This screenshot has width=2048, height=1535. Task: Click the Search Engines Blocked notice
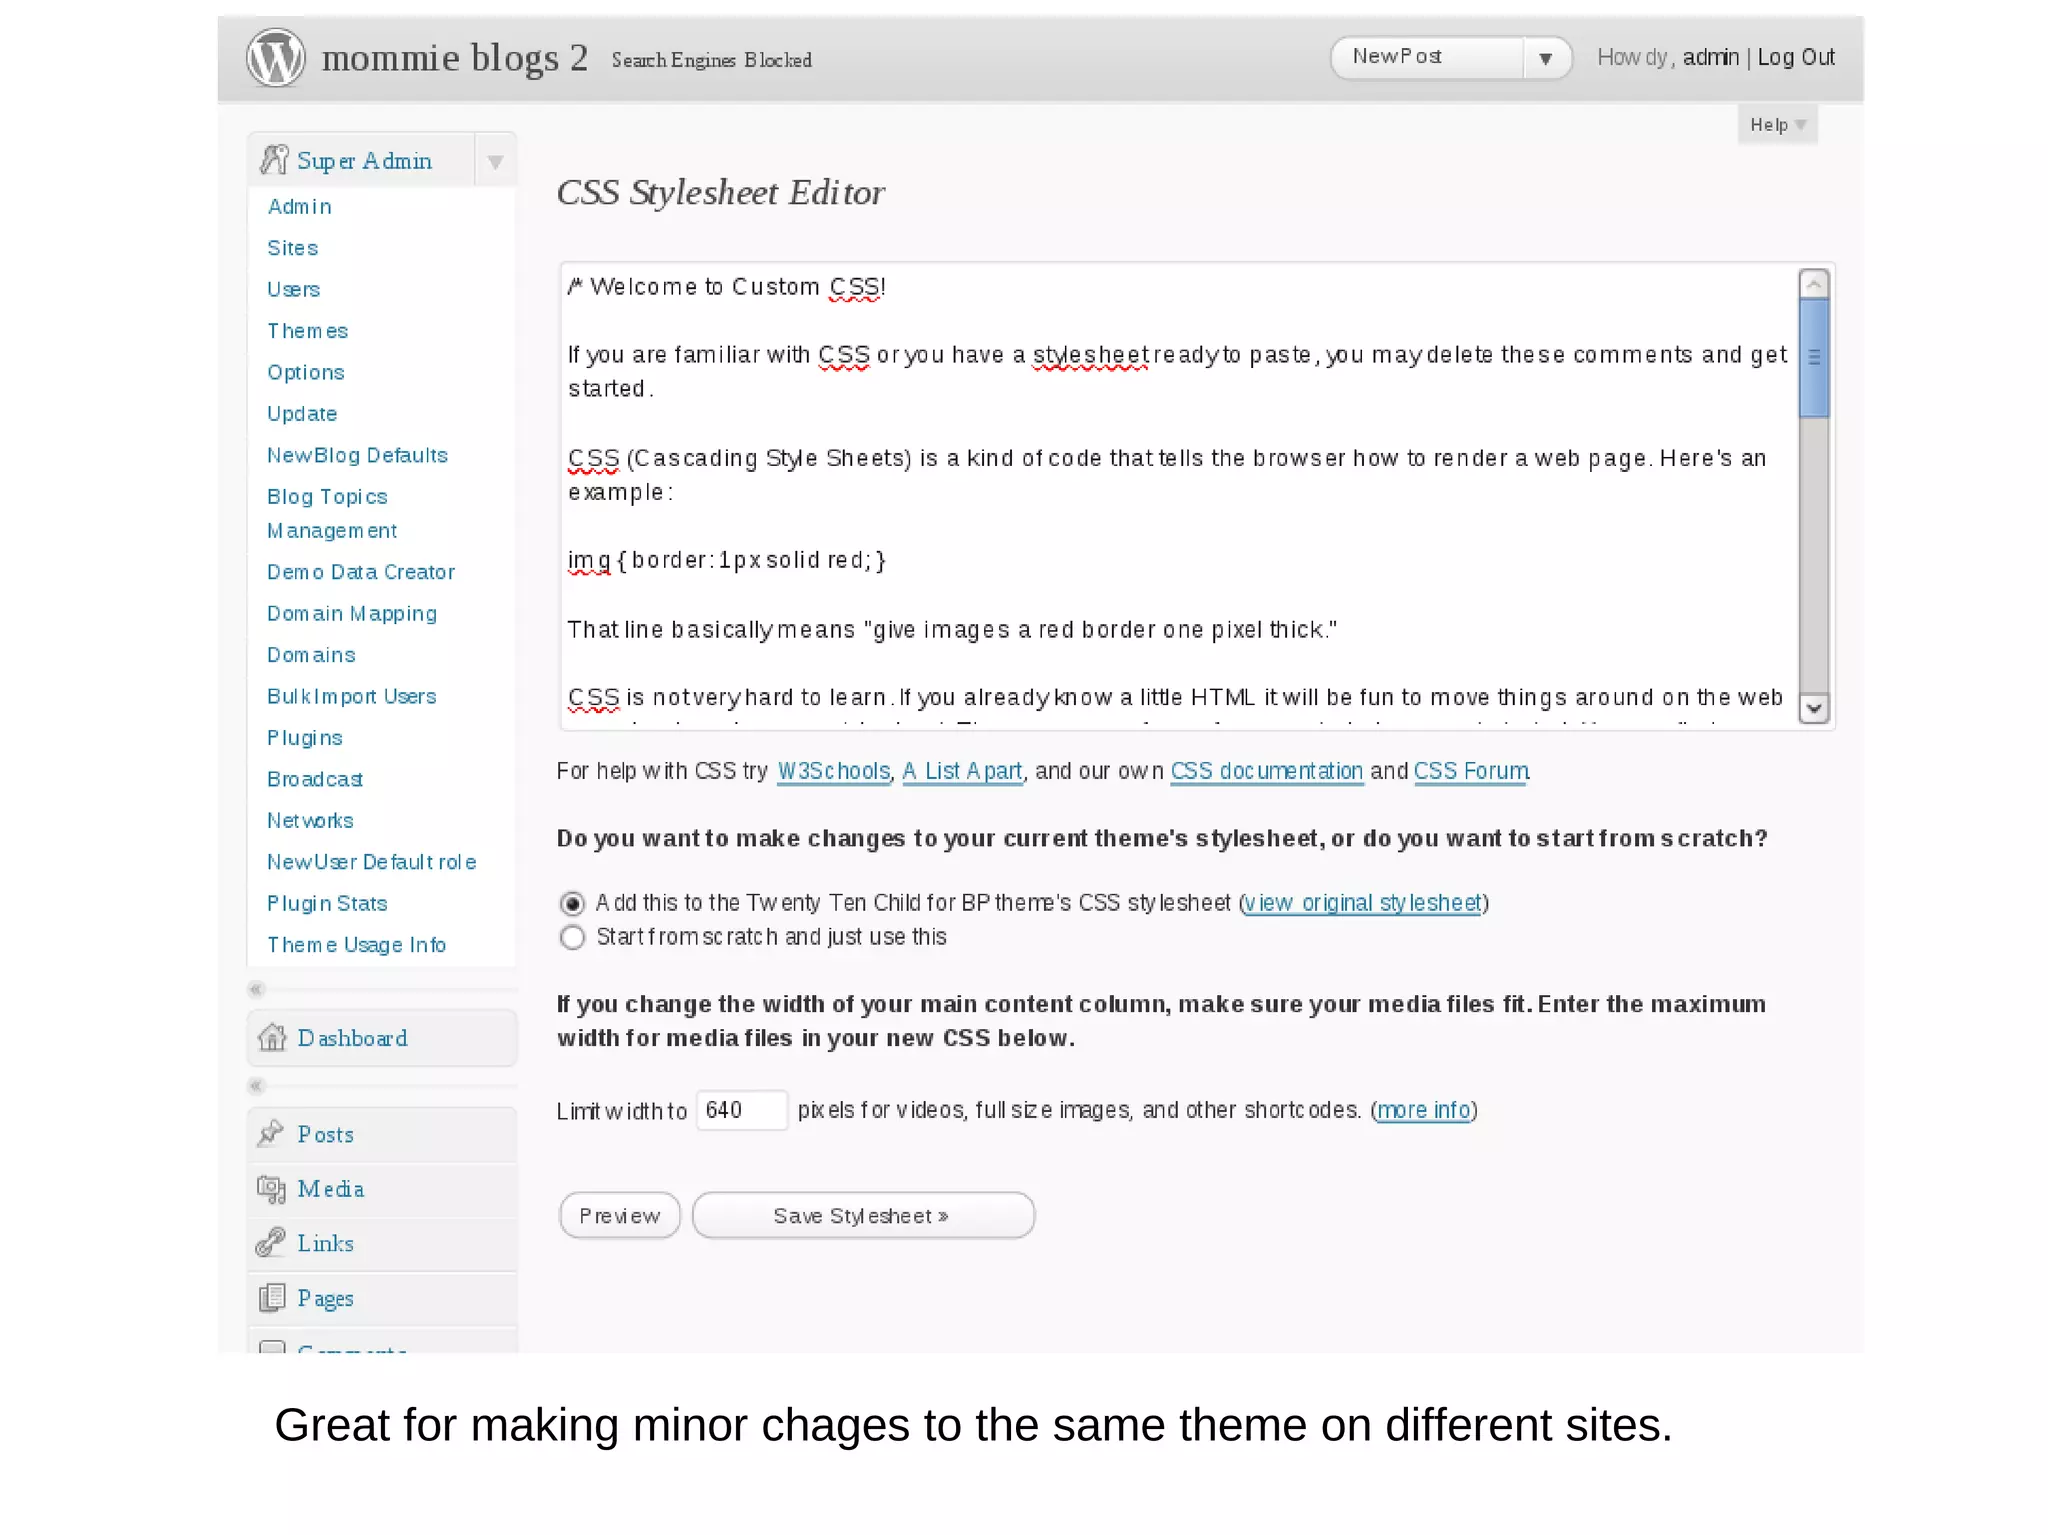click(711, 60)
